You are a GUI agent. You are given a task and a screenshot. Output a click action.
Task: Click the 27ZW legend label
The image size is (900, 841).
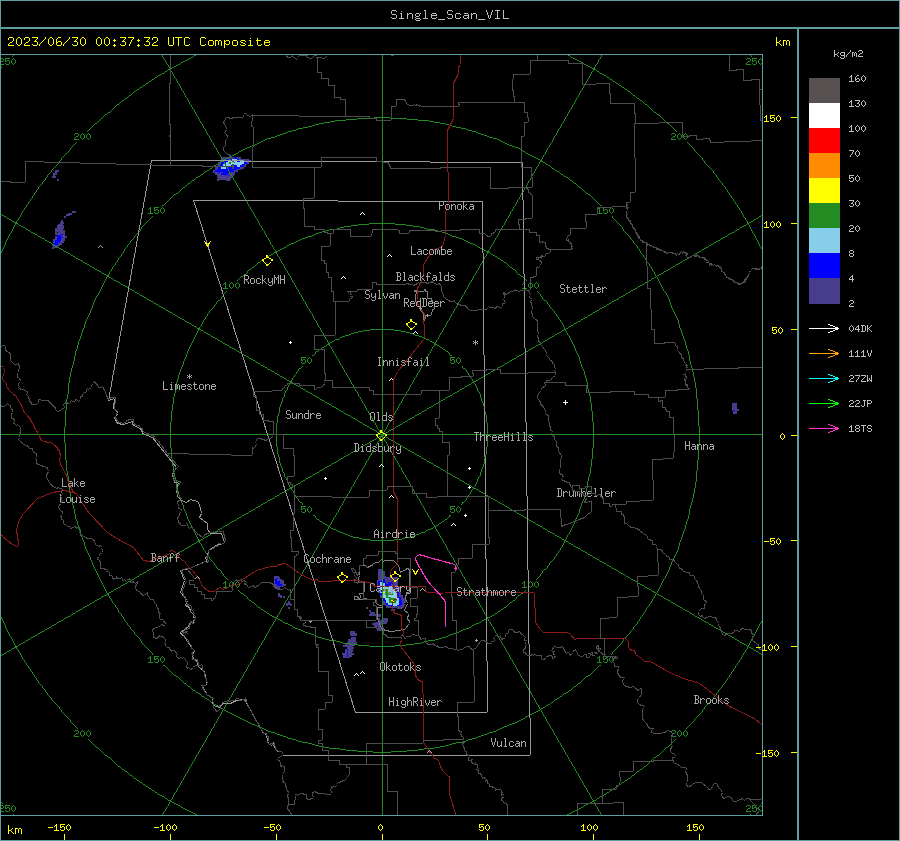[860, 378]
